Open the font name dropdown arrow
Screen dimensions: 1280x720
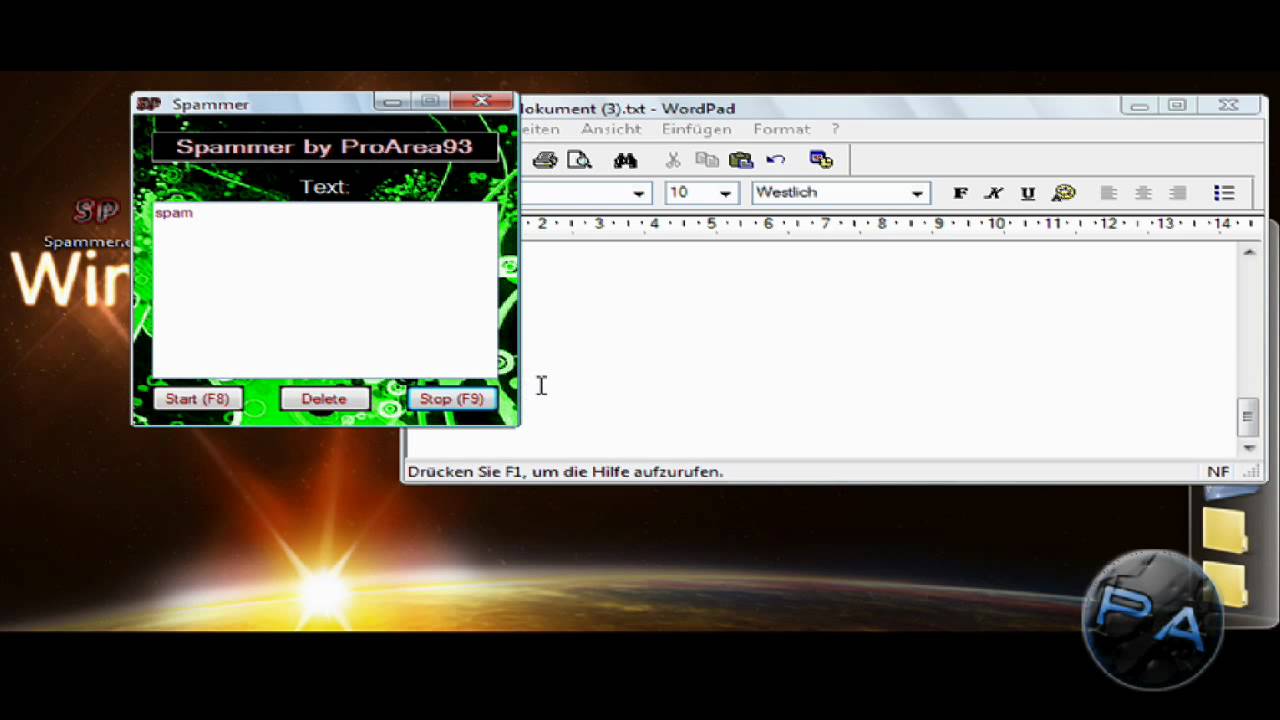[x=638, y=193]
